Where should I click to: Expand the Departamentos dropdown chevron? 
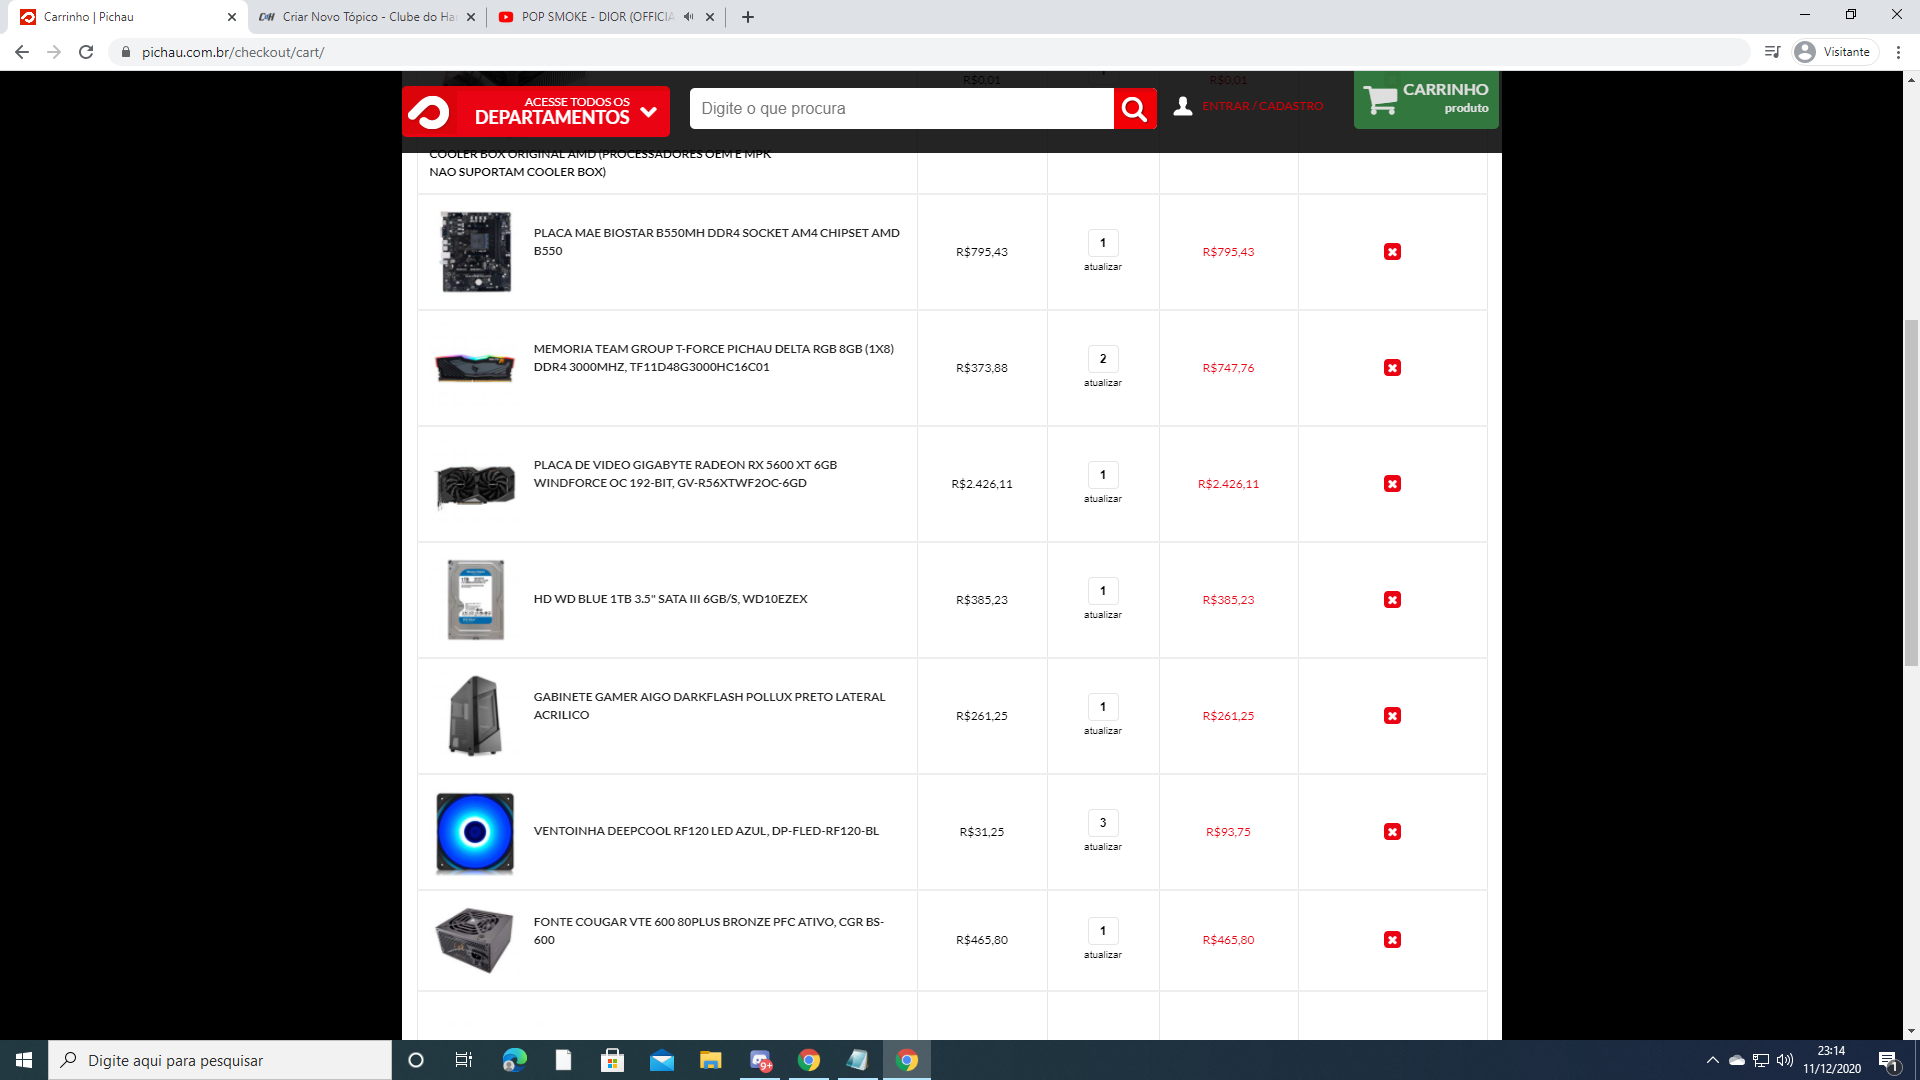point(649,112)
